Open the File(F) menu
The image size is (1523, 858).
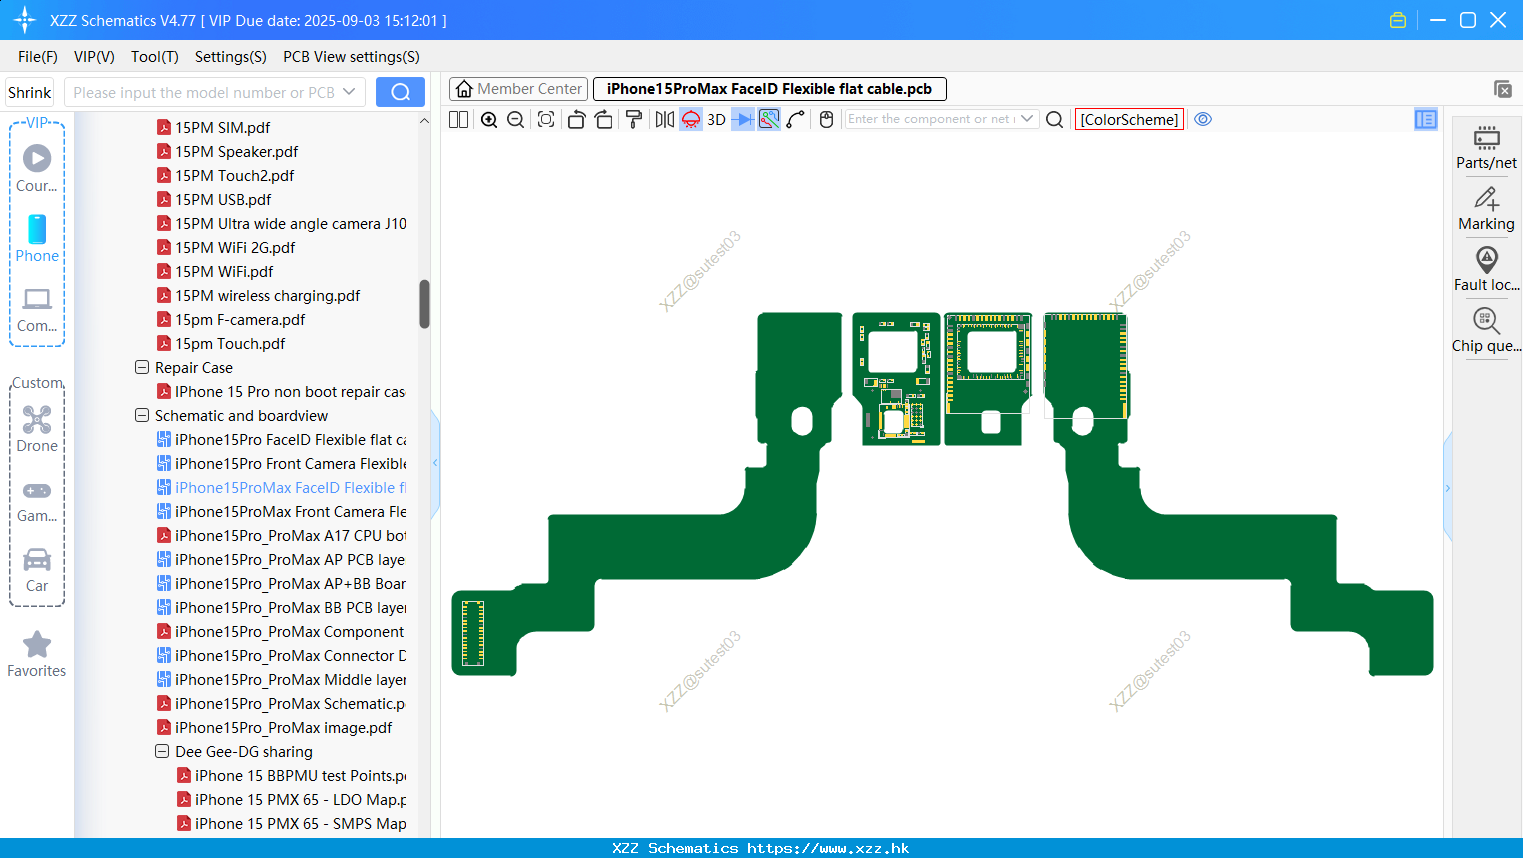(x=38, y=57)
